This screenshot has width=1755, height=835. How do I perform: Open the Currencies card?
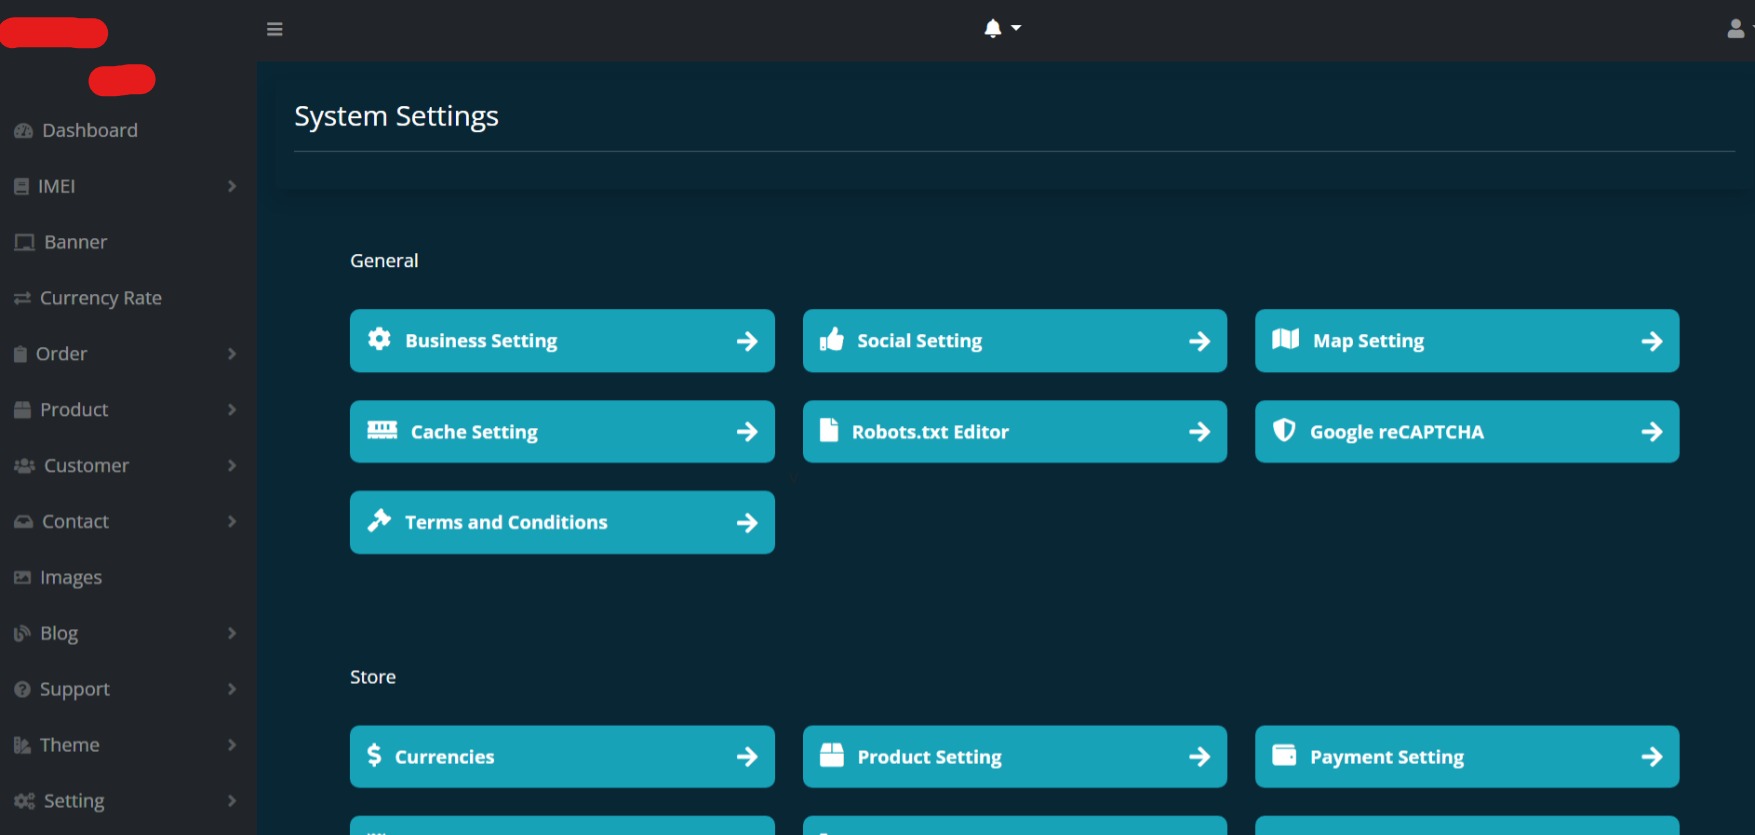[x=562, y=757]
